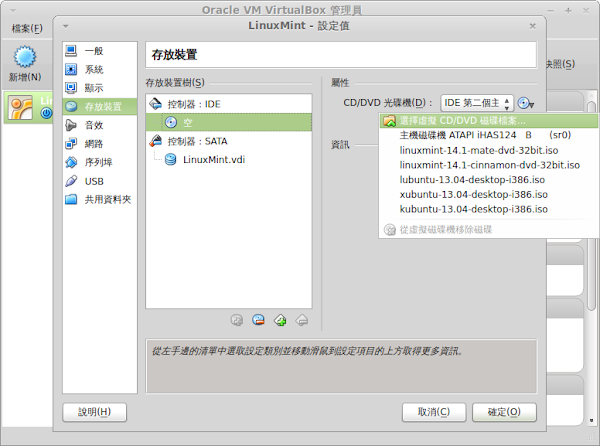Viewport: 600px width, 446px height.
Task: Open the IDE 第二個主 port dropdown
Action: [x=477, y=103]
